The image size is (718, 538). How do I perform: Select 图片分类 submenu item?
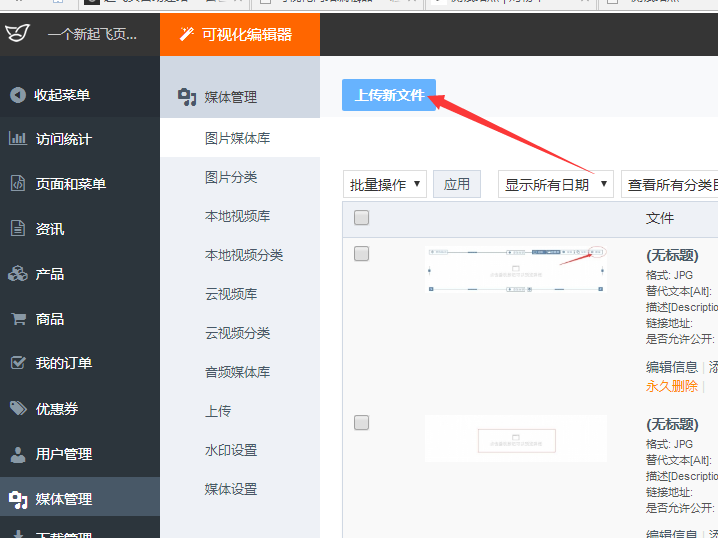point(231,177)
